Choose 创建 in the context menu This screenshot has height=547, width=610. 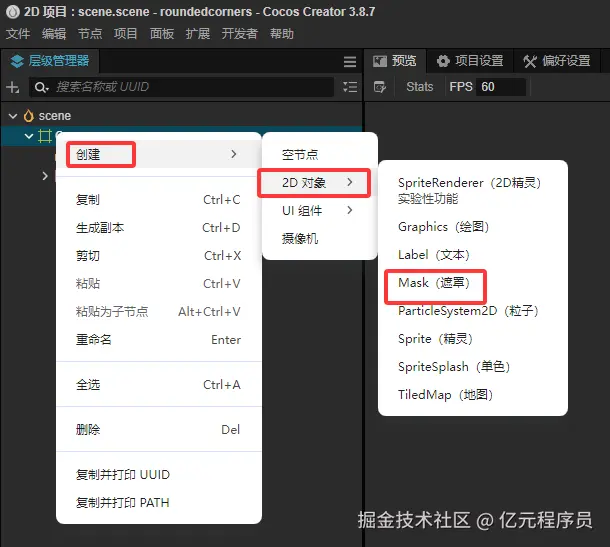[x=159, y=154]
